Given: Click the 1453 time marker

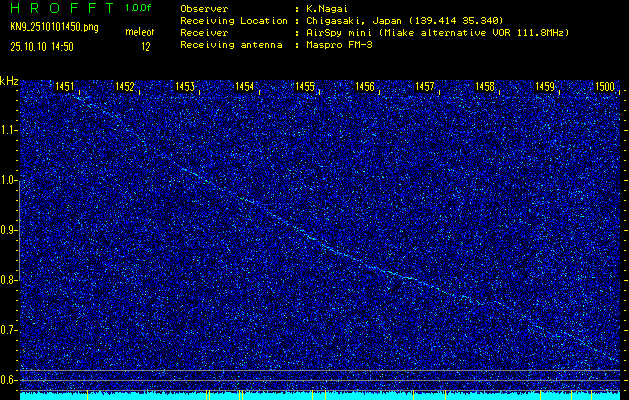Looking at the screenshot, I should tap(185, 87).
